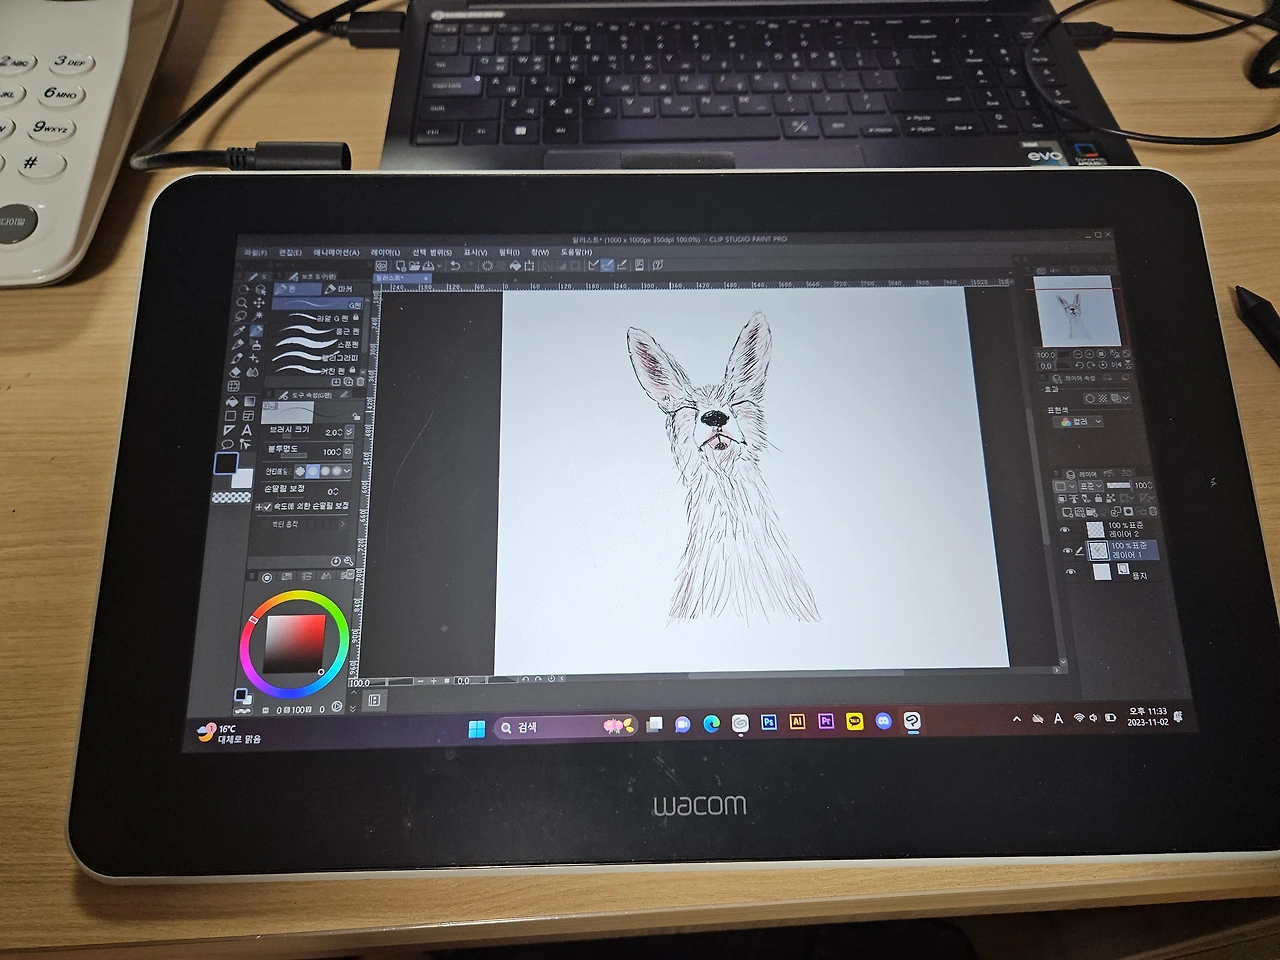Click the Undo icon in the command bar
The height and width of the screenshot is (960, 1280).
coord(455,266)
